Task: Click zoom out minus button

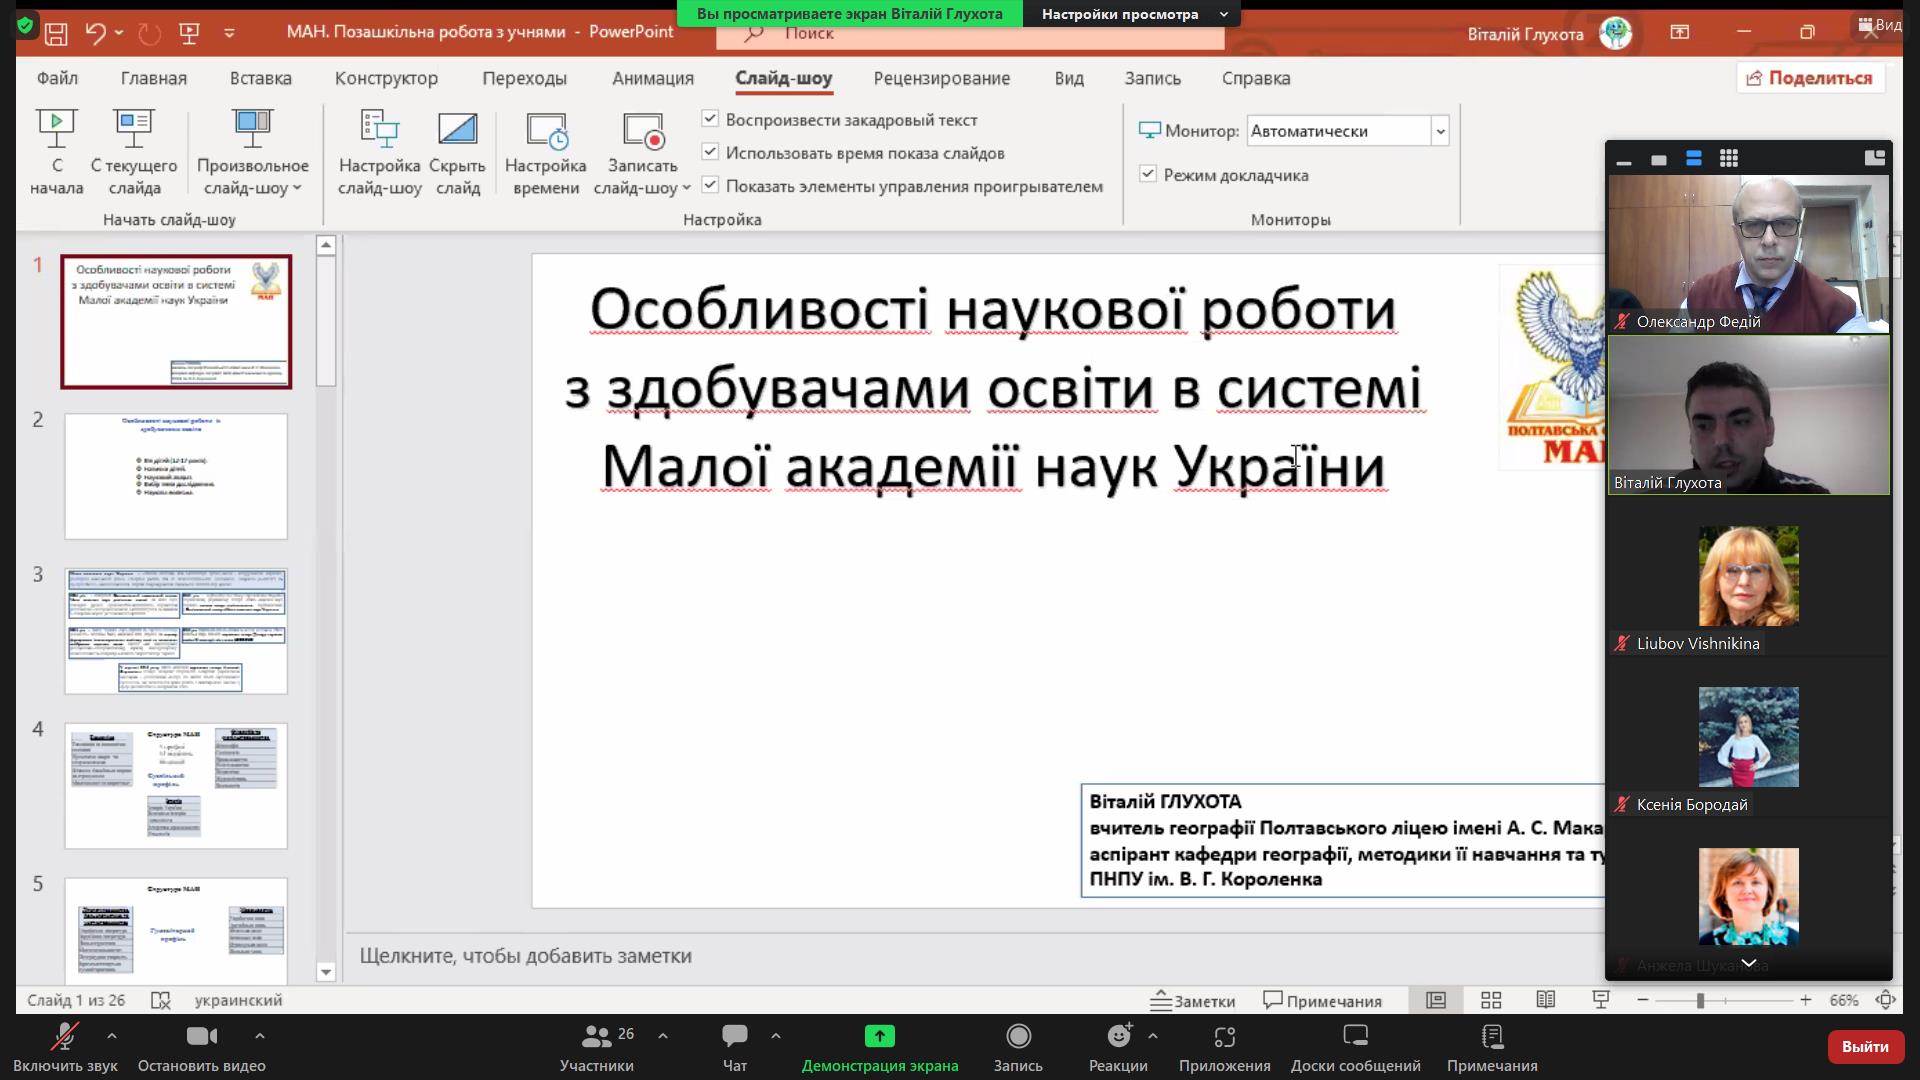Action: pyautogui.click(x=1642, y=1000)
